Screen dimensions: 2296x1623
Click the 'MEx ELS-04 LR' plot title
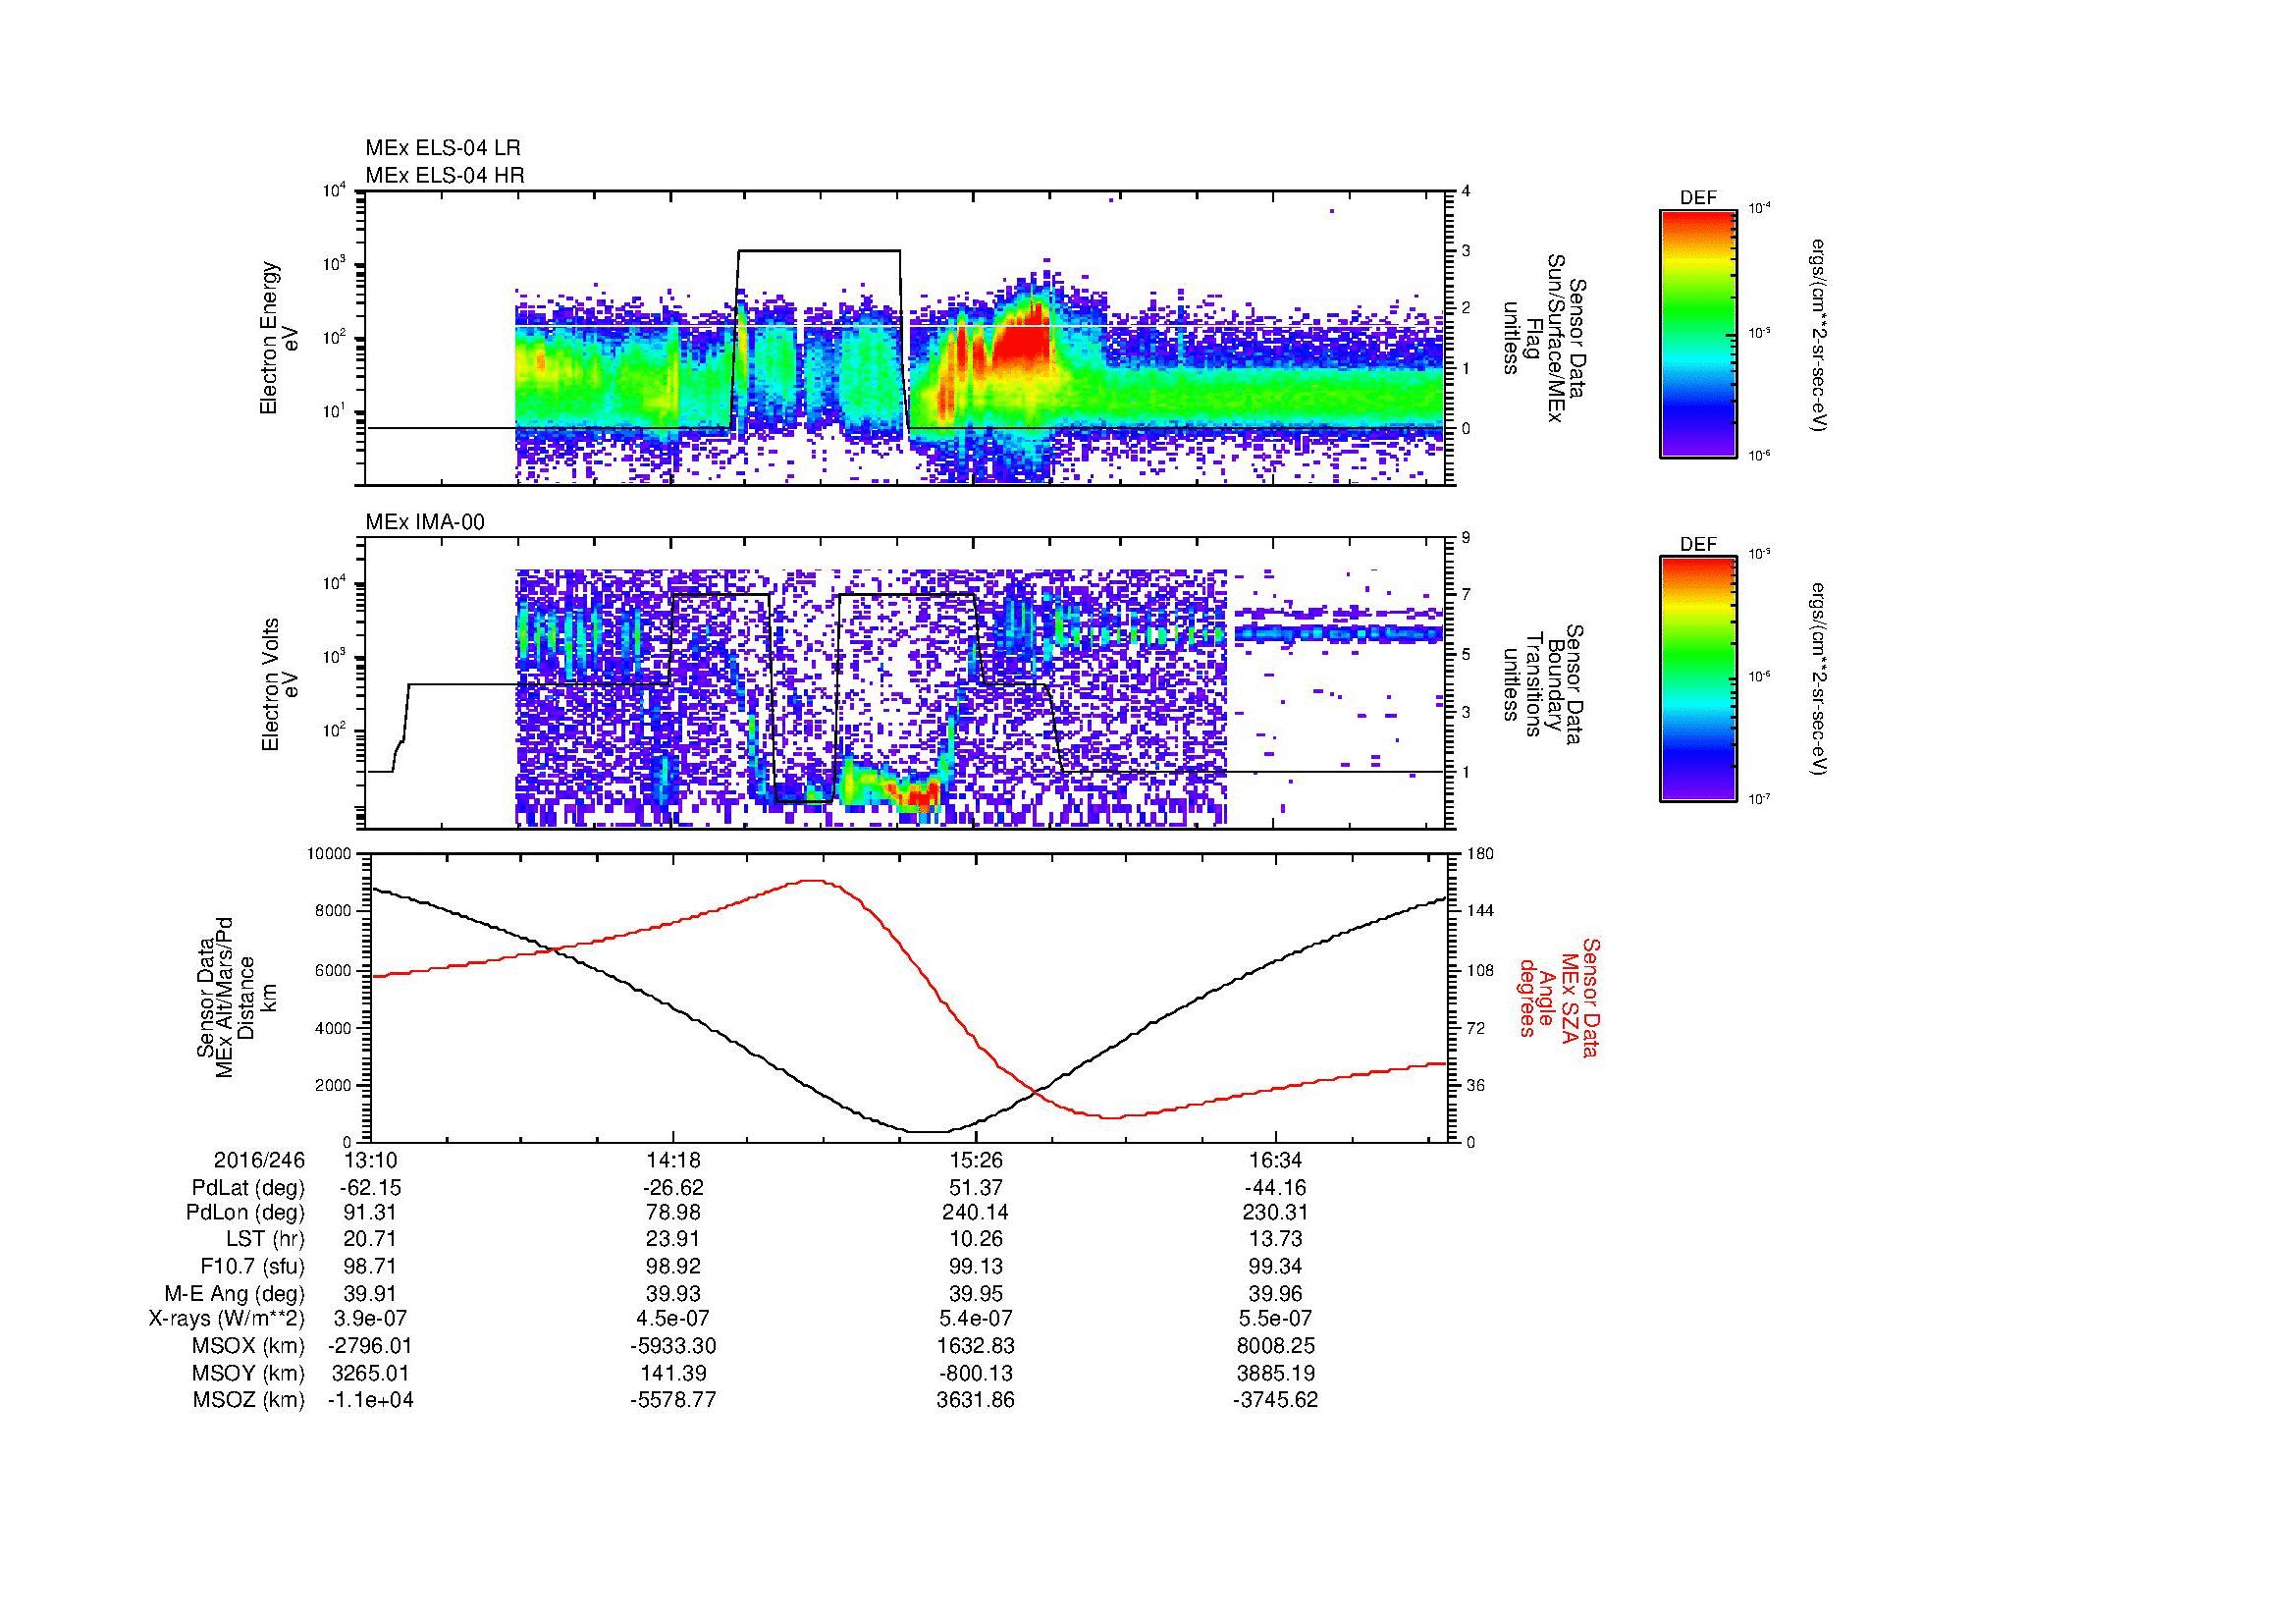443,148
